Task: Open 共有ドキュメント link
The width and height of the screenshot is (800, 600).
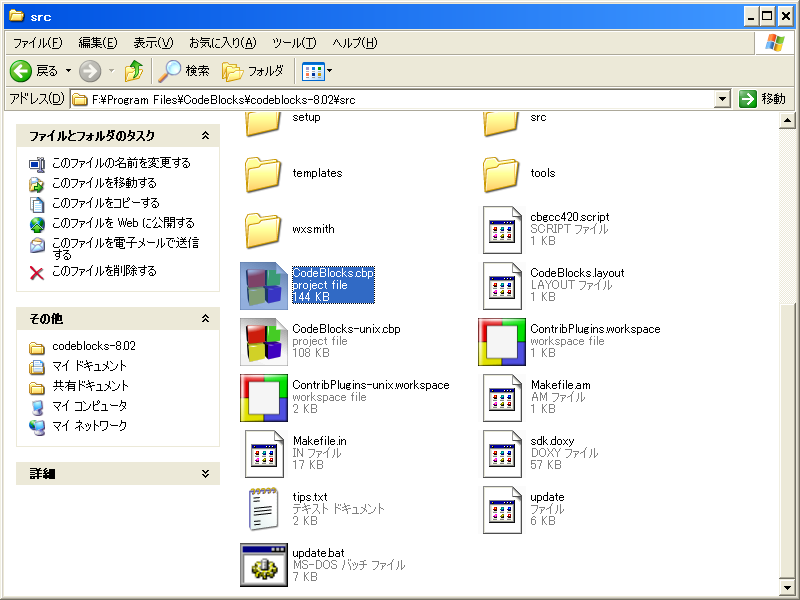Action: (x=90, y=386)
